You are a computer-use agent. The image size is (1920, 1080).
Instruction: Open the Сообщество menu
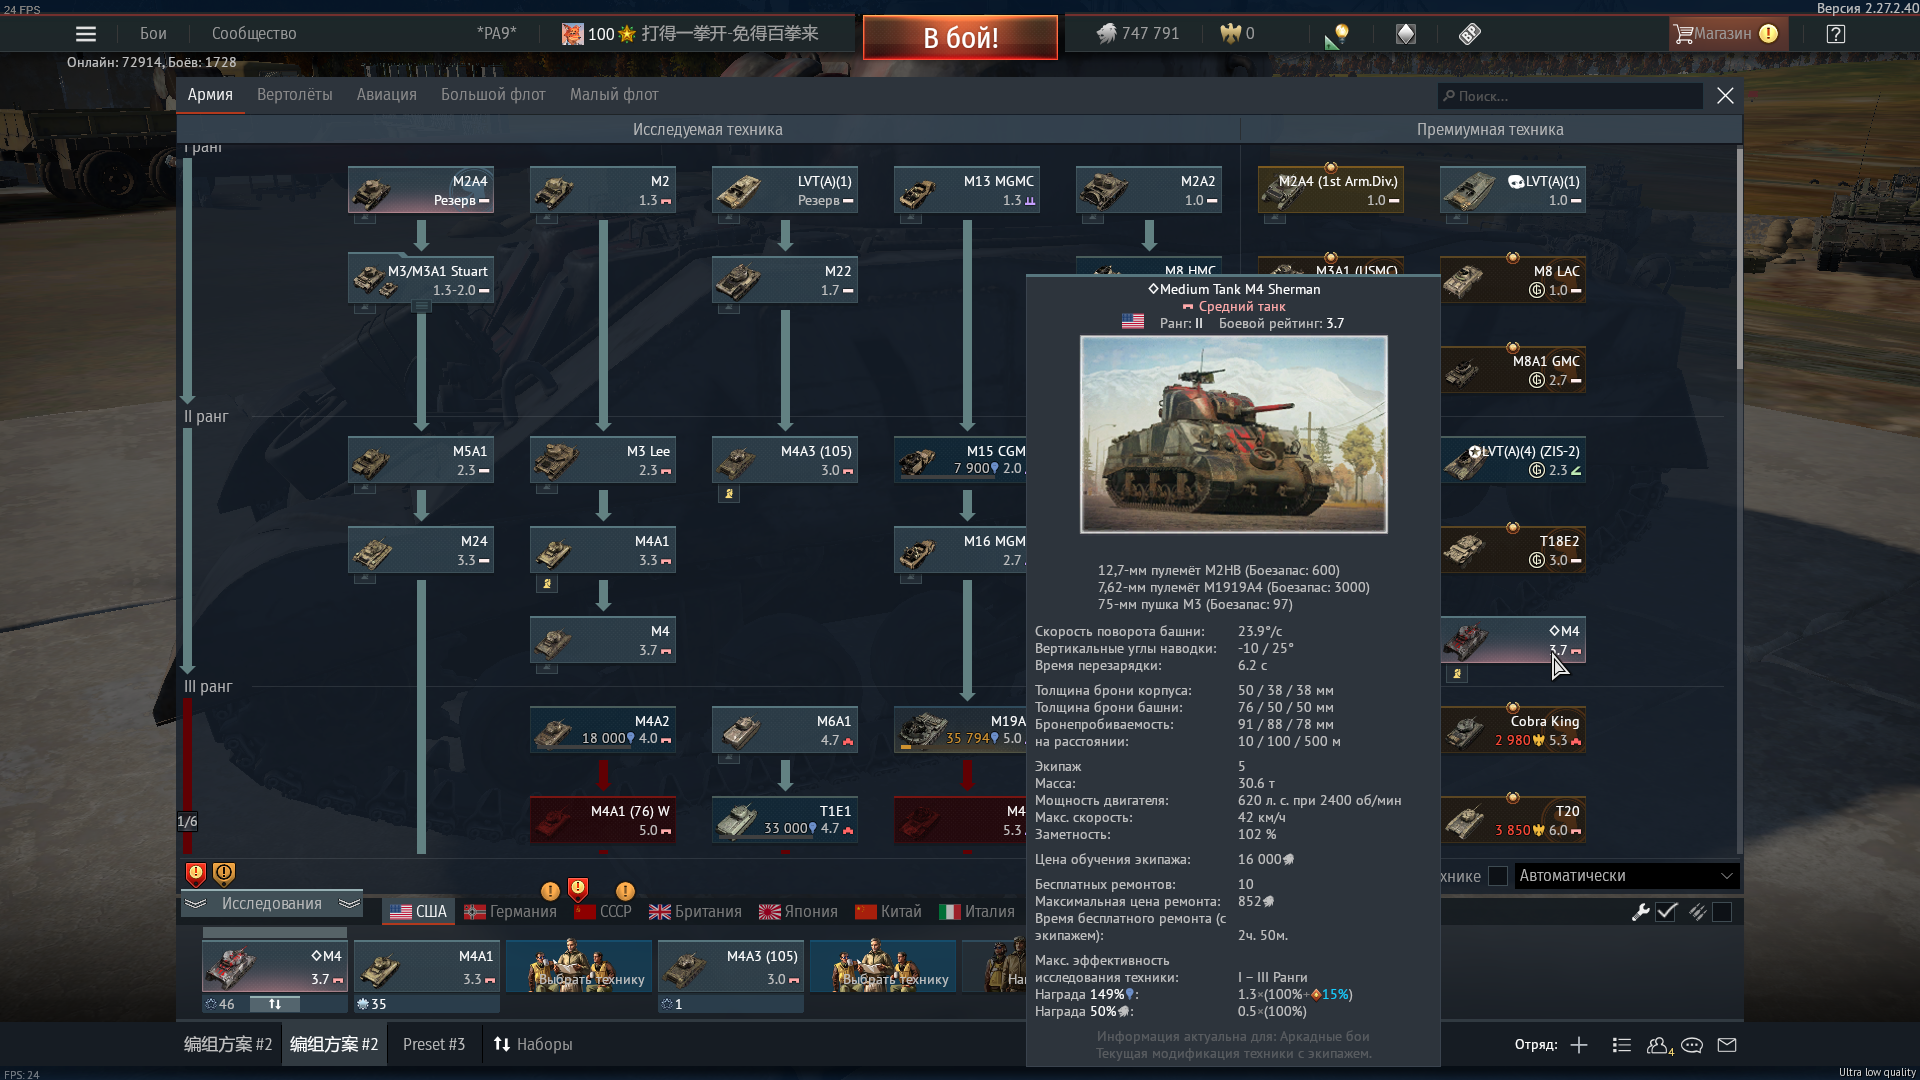(254, 34)
